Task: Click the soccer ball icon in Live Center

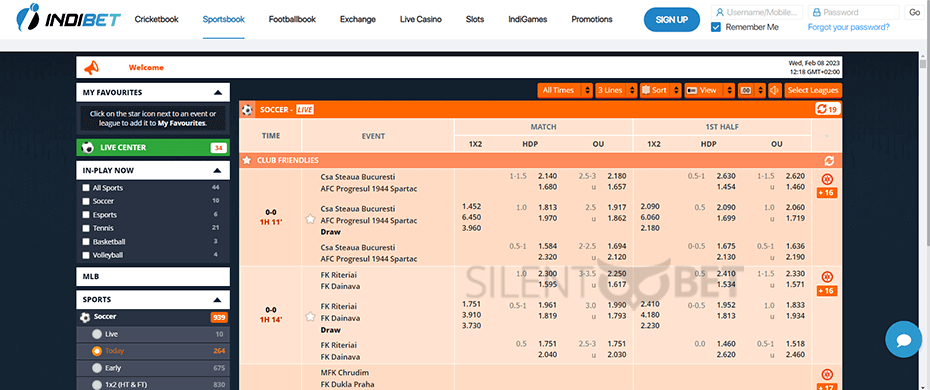Action: click(x=88, y=148)
